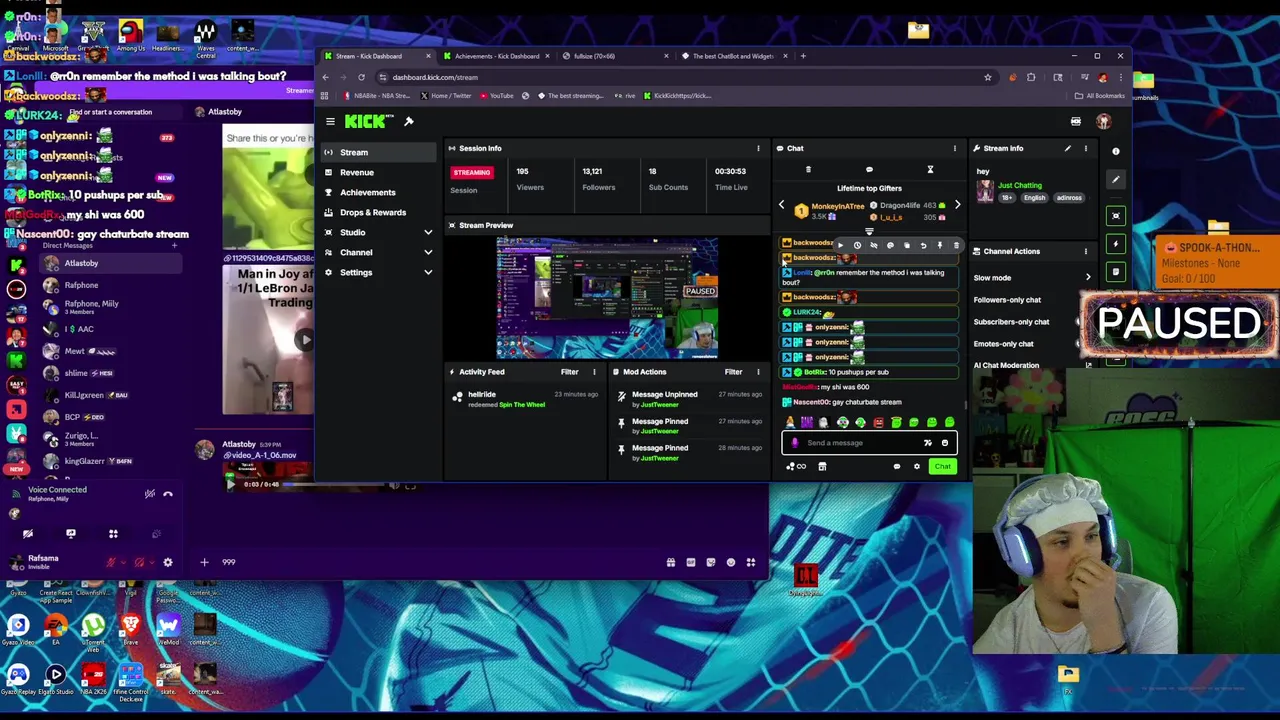Open Discord user settings gear icon

pos(168,563)
